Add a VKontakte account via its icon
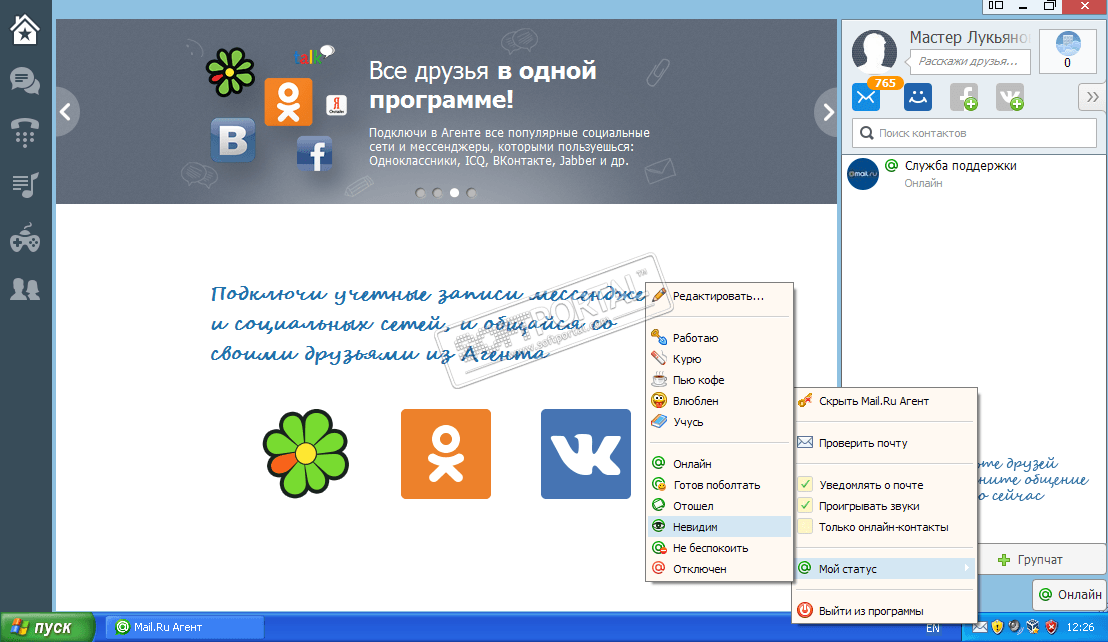Screen dimensions: 1108x642 [x=1010, y=97]
